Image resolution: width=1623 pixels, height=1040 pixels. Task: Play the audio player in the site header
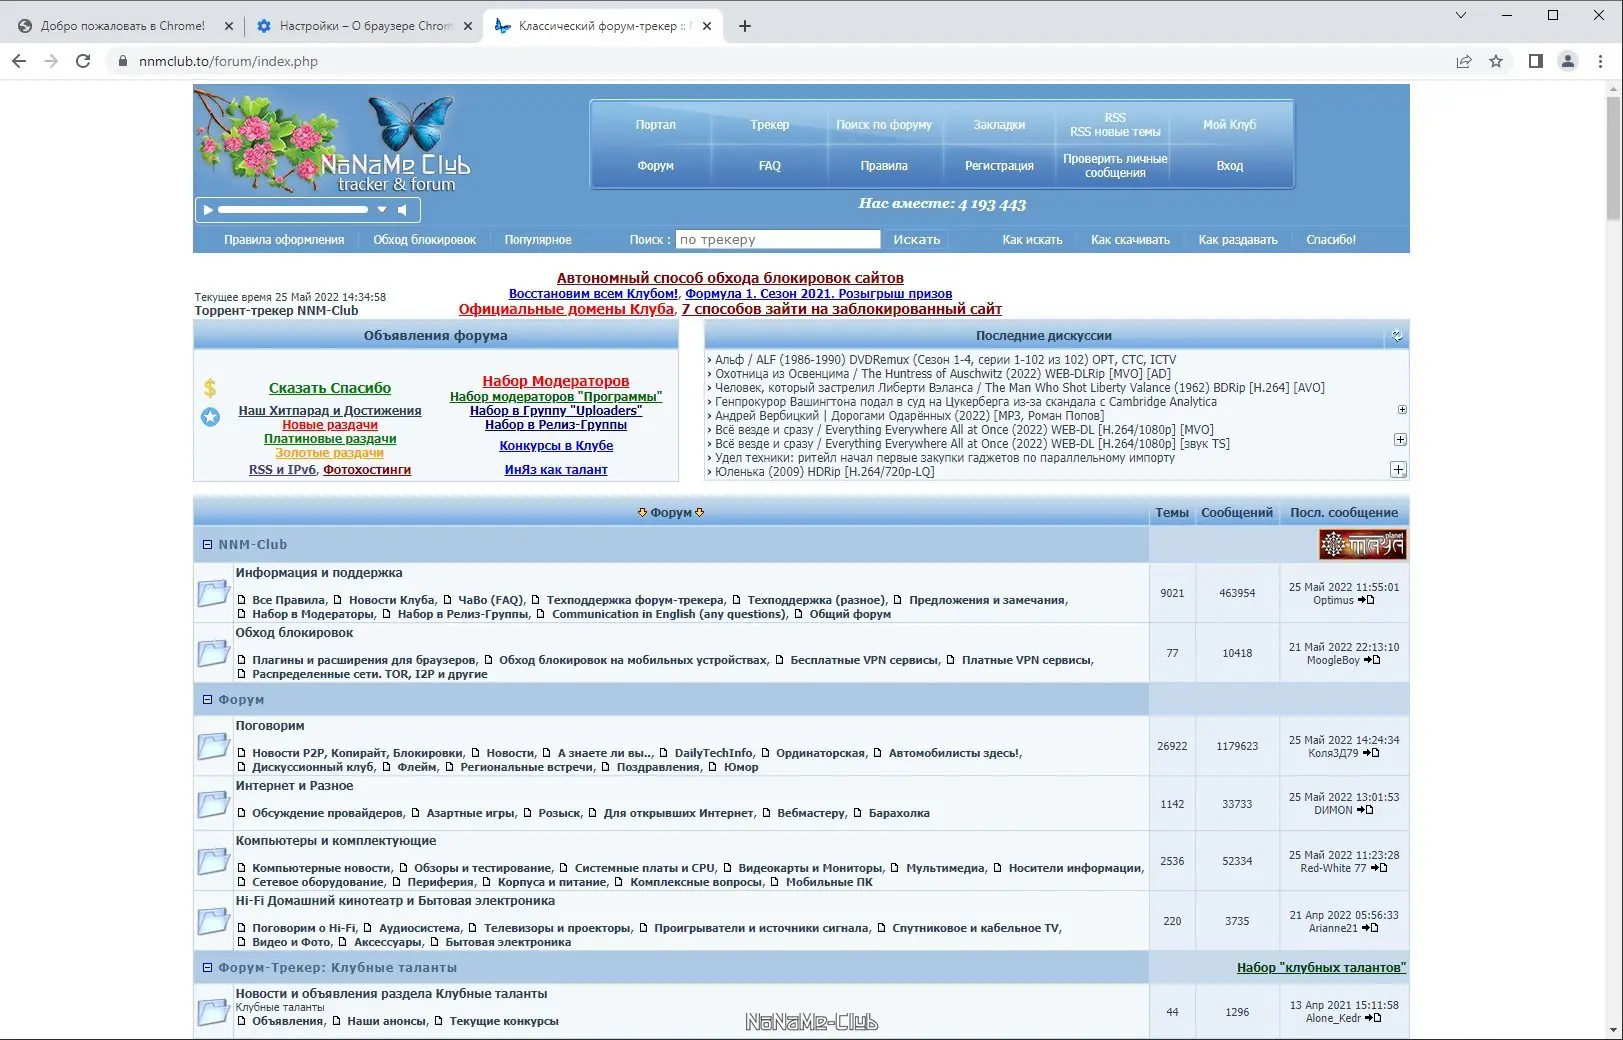208,210
